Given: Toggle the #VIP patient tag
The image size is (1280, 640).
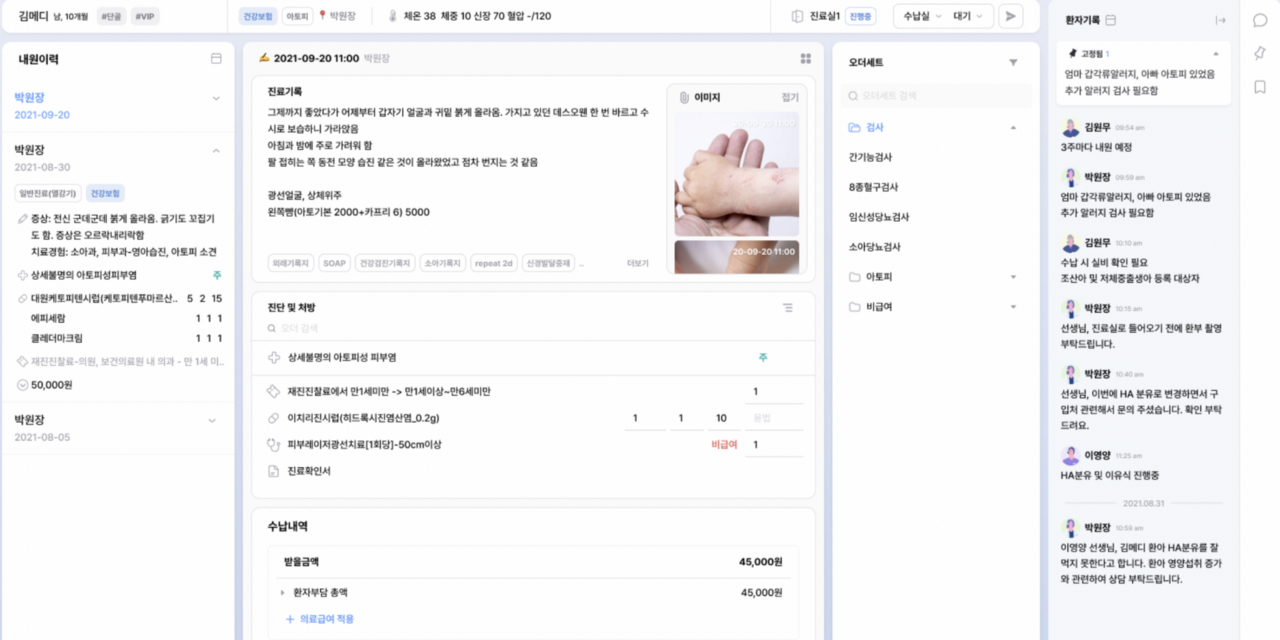Looking at the screenshot, I should 145,16.
